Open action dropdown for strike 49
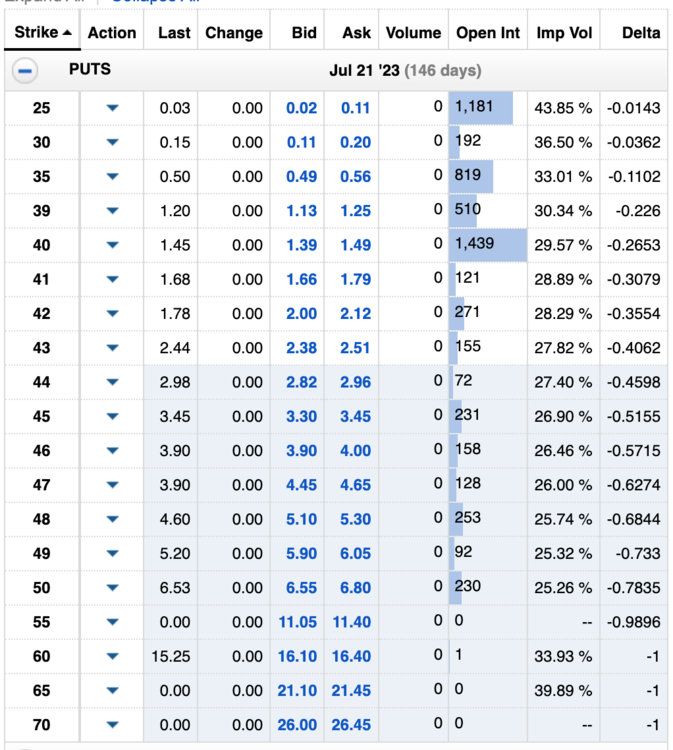Image resolution: width=673 pixels, height=750 pixels. pyautogui.click(x=112, y=553)
